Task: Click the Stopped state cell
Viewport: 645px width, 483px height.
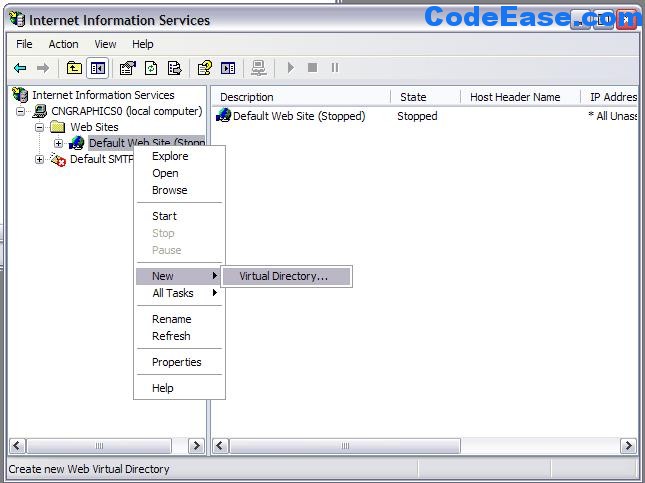Action: tap(417, 116)
